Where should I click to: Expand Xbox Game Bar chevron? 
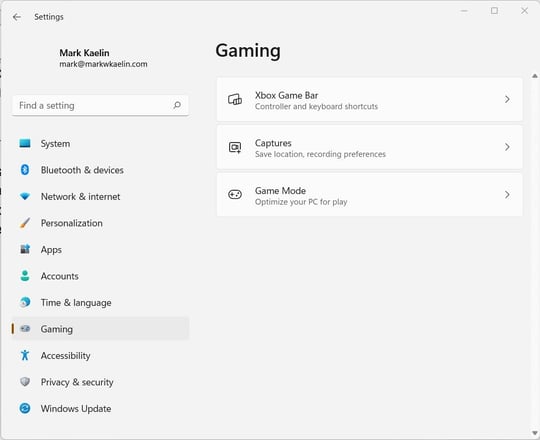[x=507, y=99]
